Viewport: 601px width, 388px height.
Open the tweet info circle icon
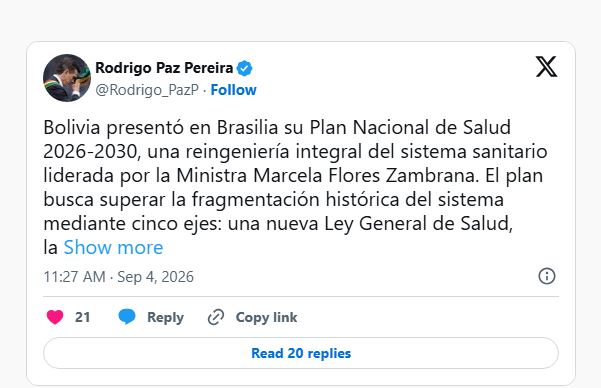click(547, 276)
